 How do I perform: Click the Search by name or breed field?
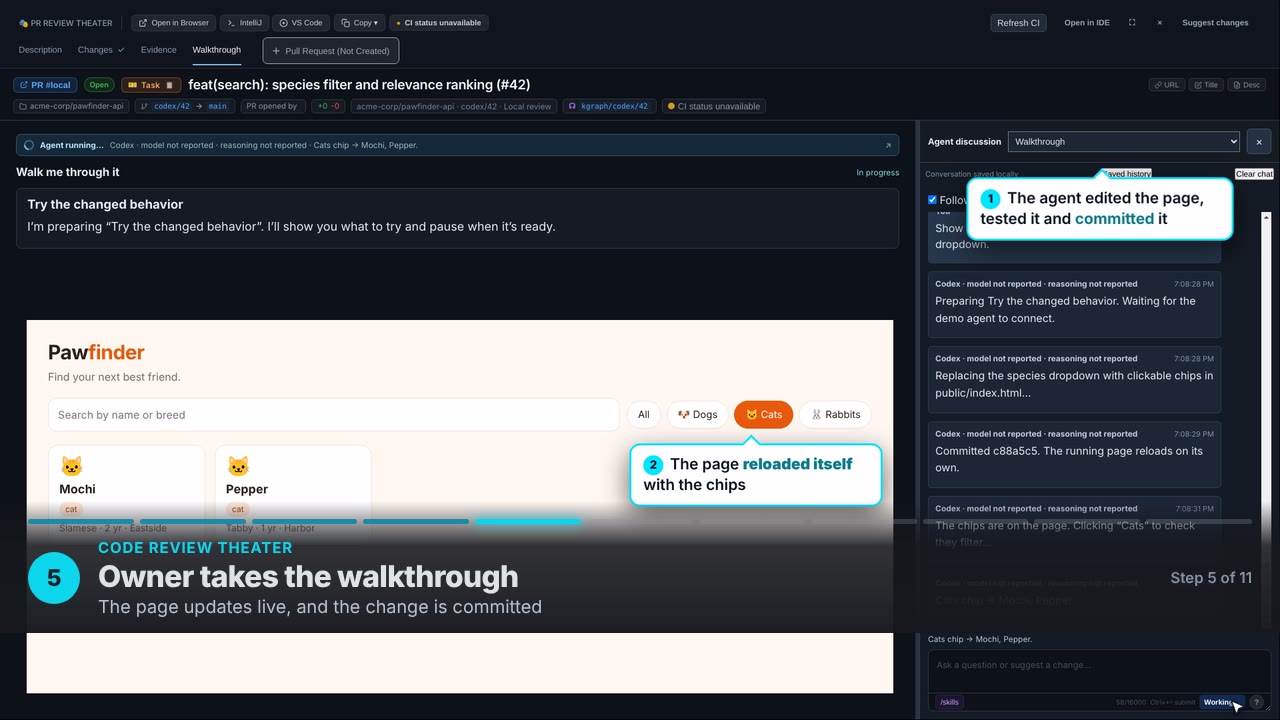point(334,415)
